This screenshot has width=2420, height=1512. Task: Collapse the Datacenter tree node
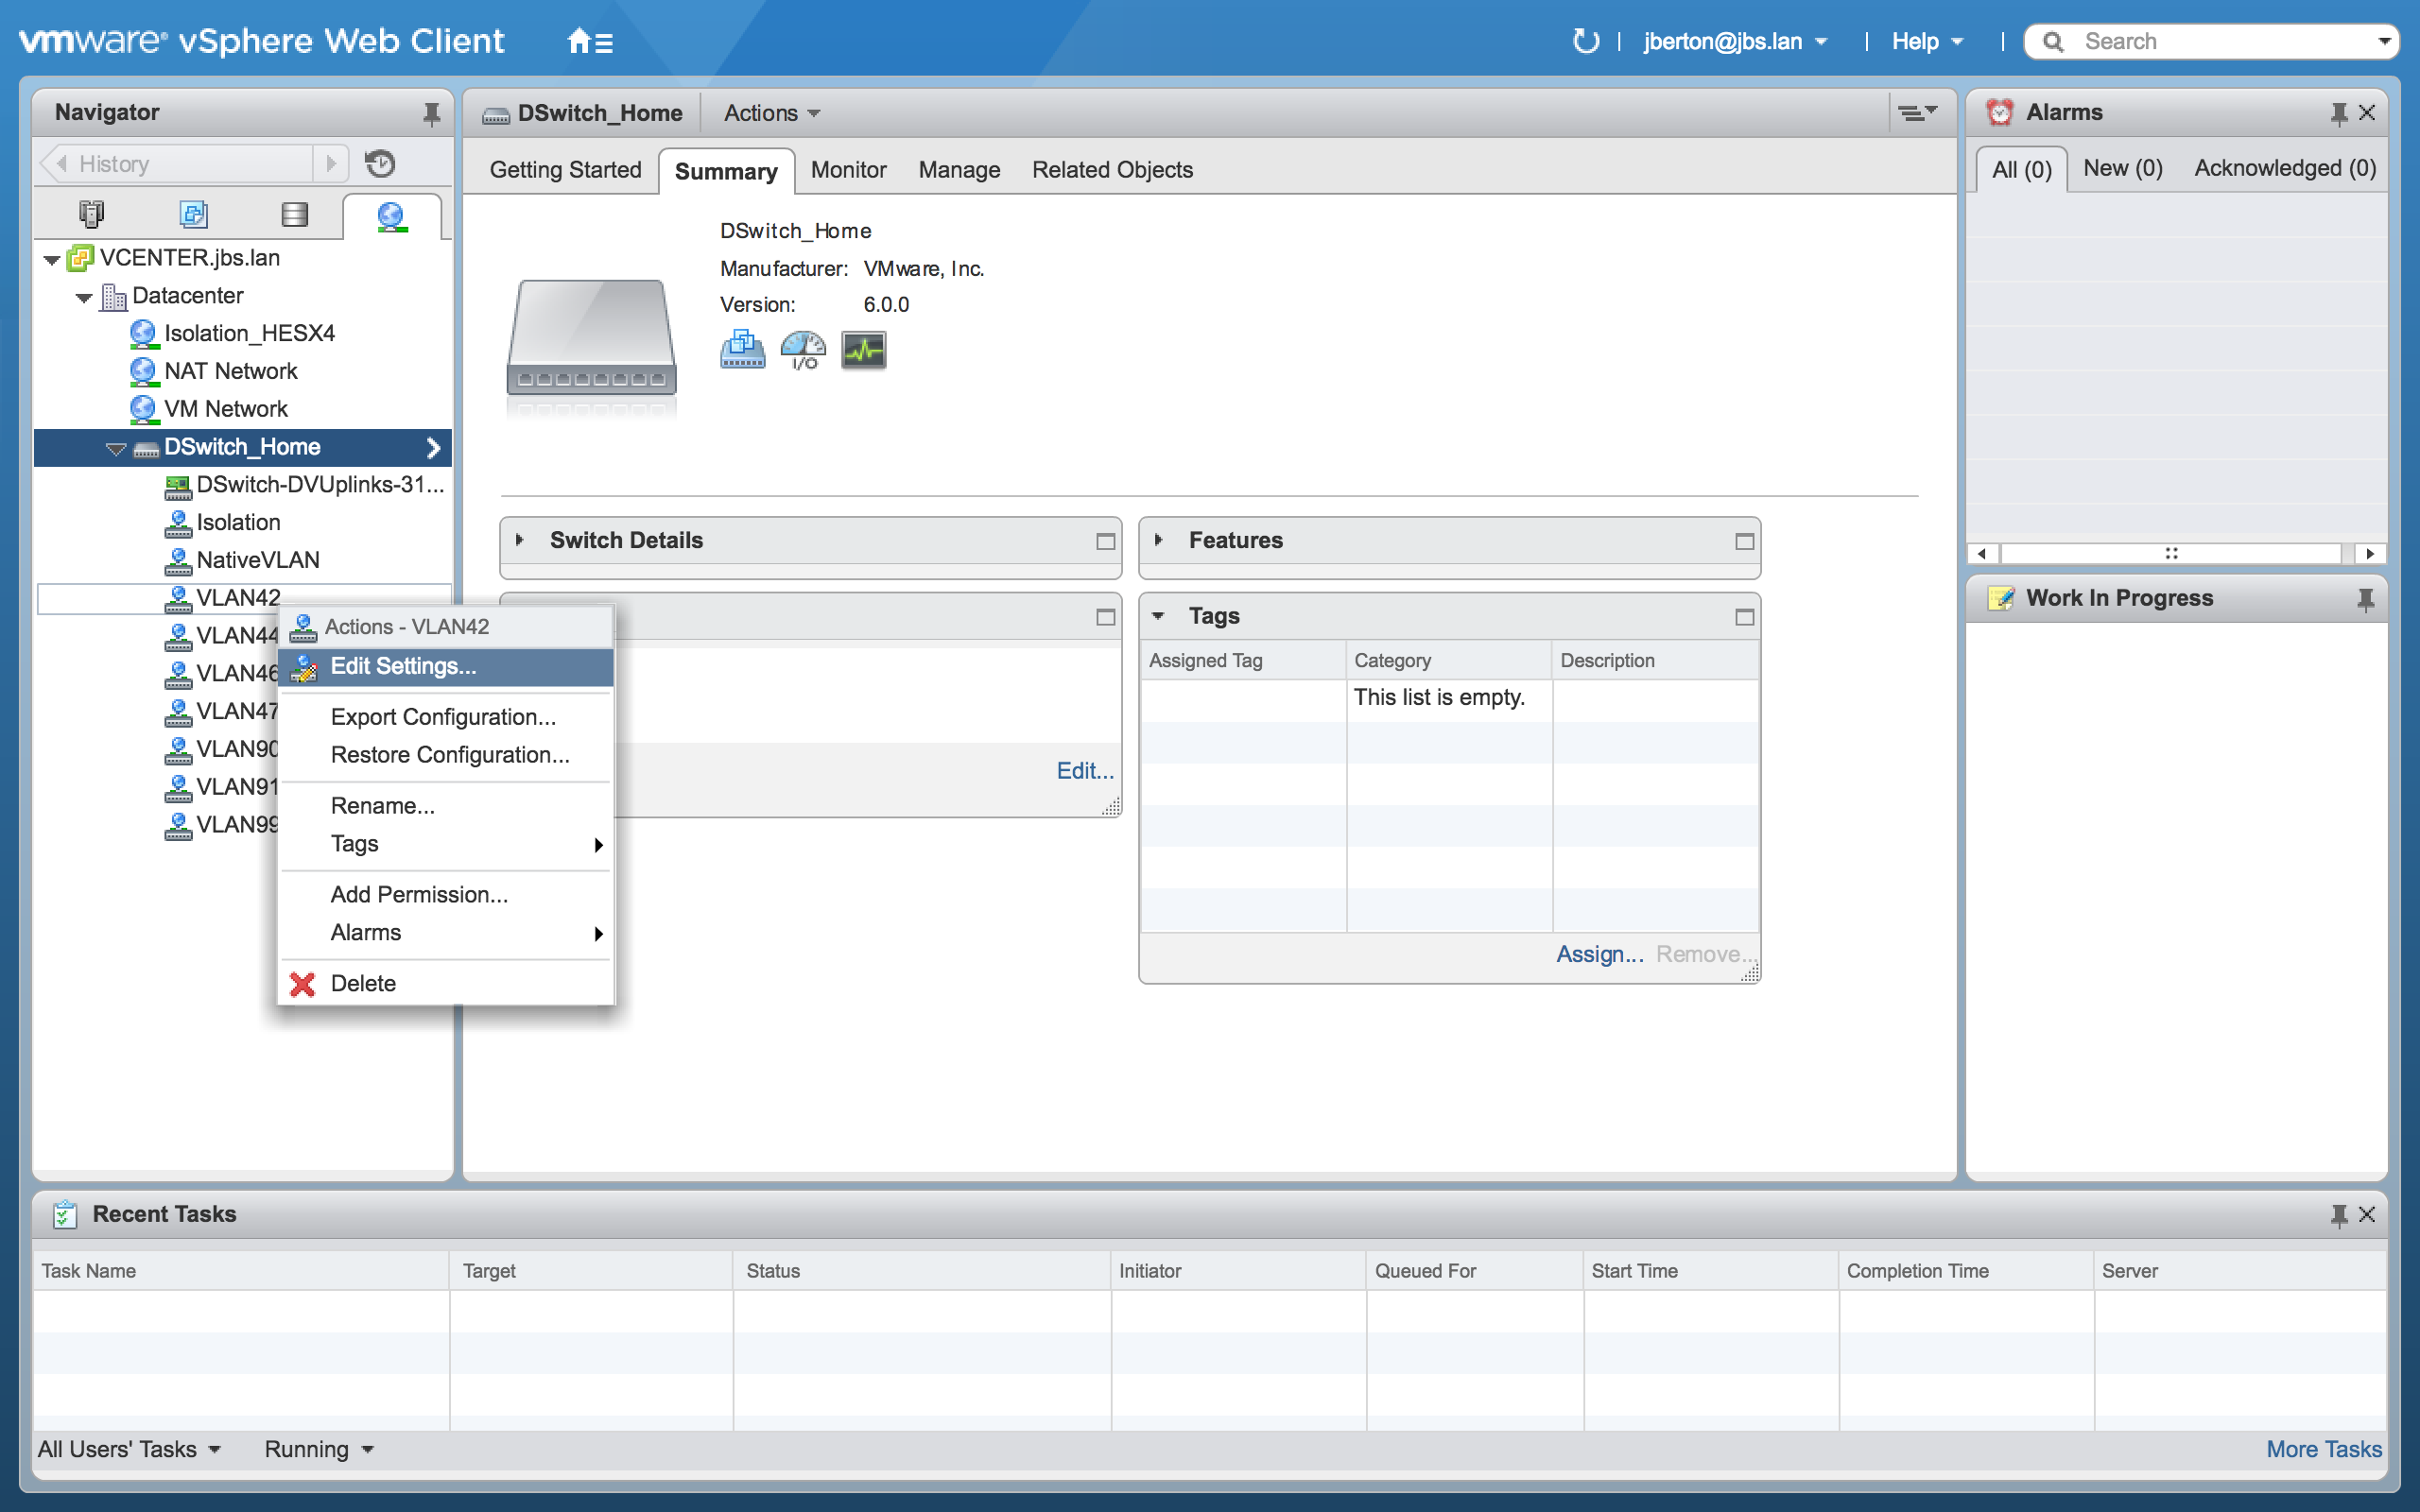tap(84, 297)
